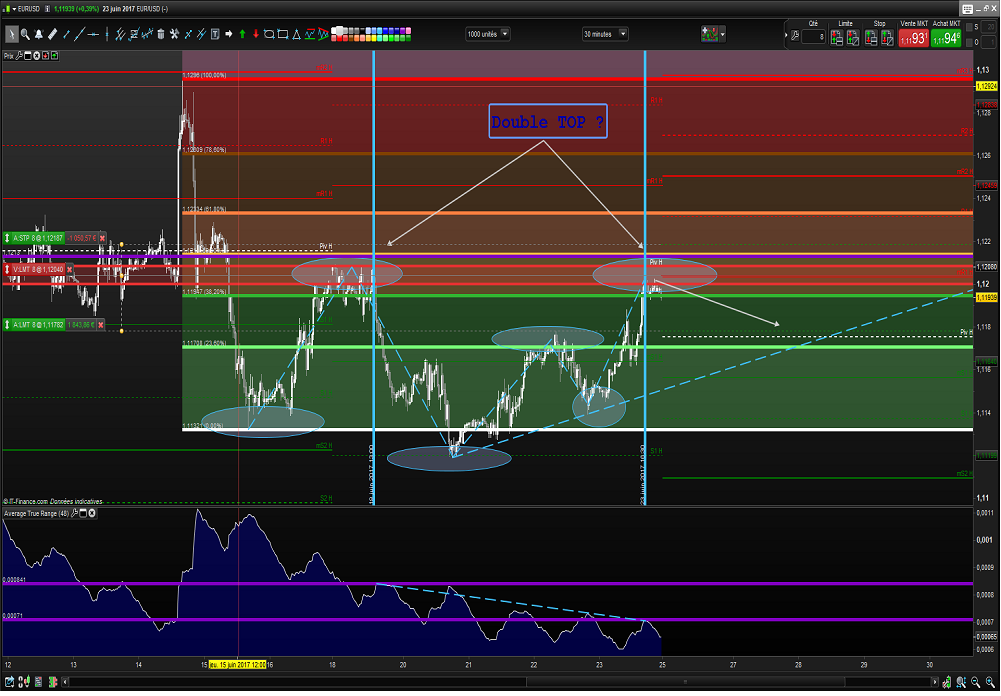Screen dimensions: 1001x696
Task: Collapse the order panel expander arrow
Action: (786, 35)
